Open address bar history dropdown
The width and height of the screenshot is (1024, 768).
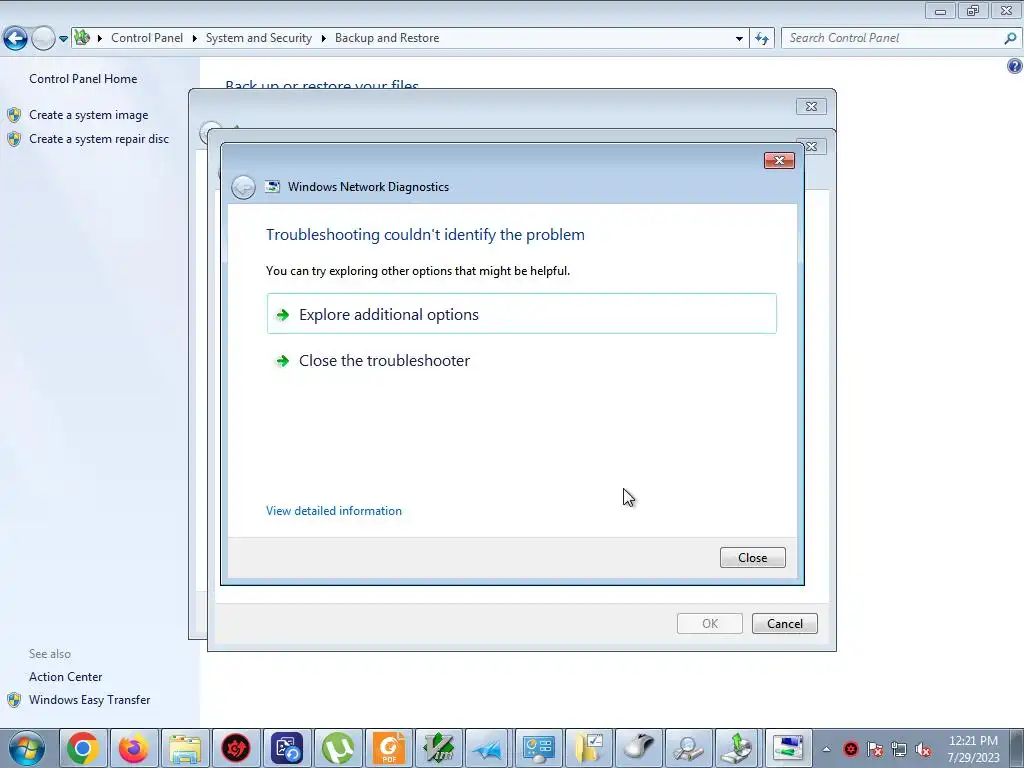pyautogui.click(x=739, y=39)
